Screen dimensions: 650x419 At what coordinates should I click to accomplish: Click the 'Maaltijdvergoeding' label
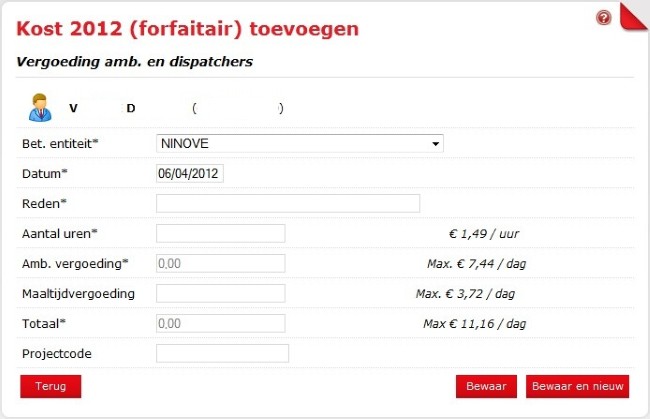pyautogui.click(x=78, y=294)
